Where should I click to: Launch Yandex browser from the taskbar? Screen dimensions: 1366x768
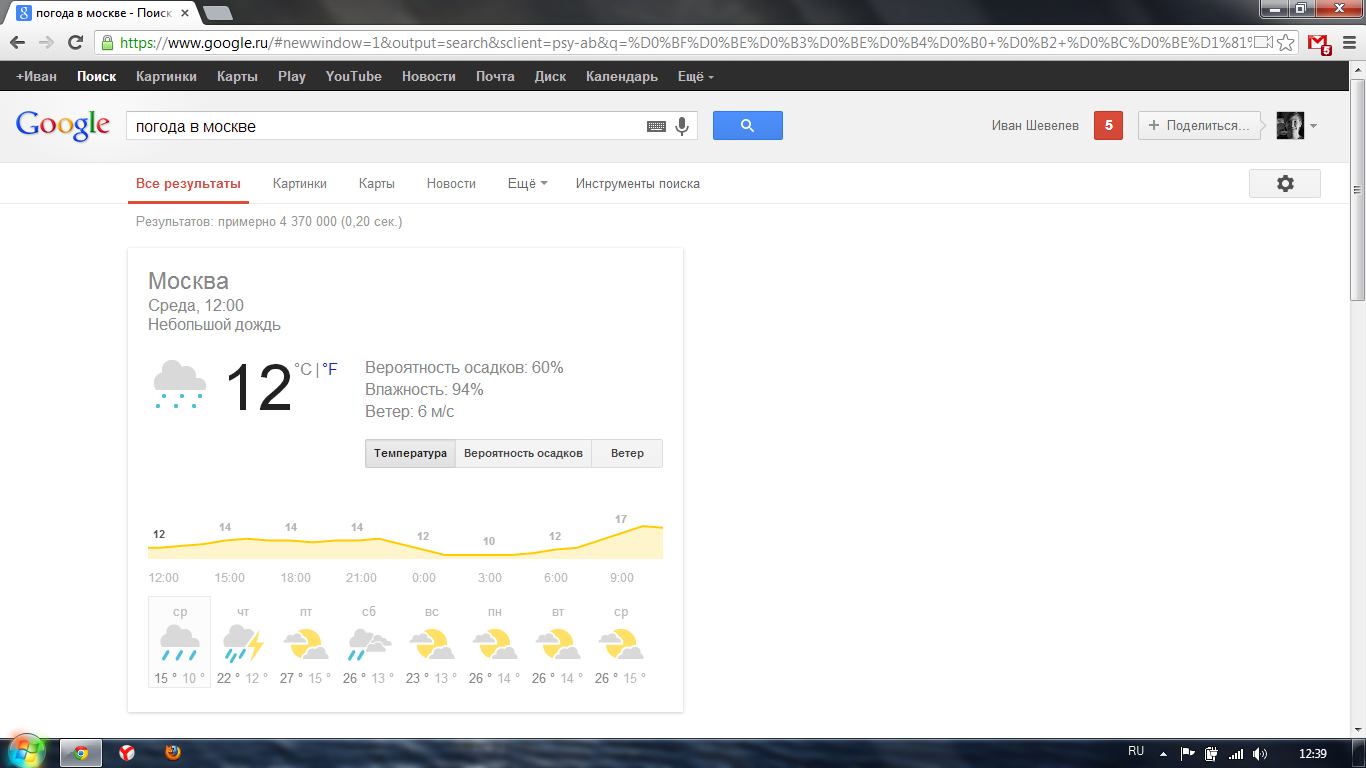(127, 753)
